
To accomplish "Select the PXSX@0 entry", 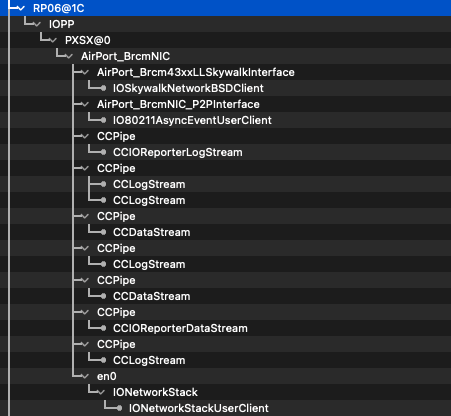I will 88,40.
